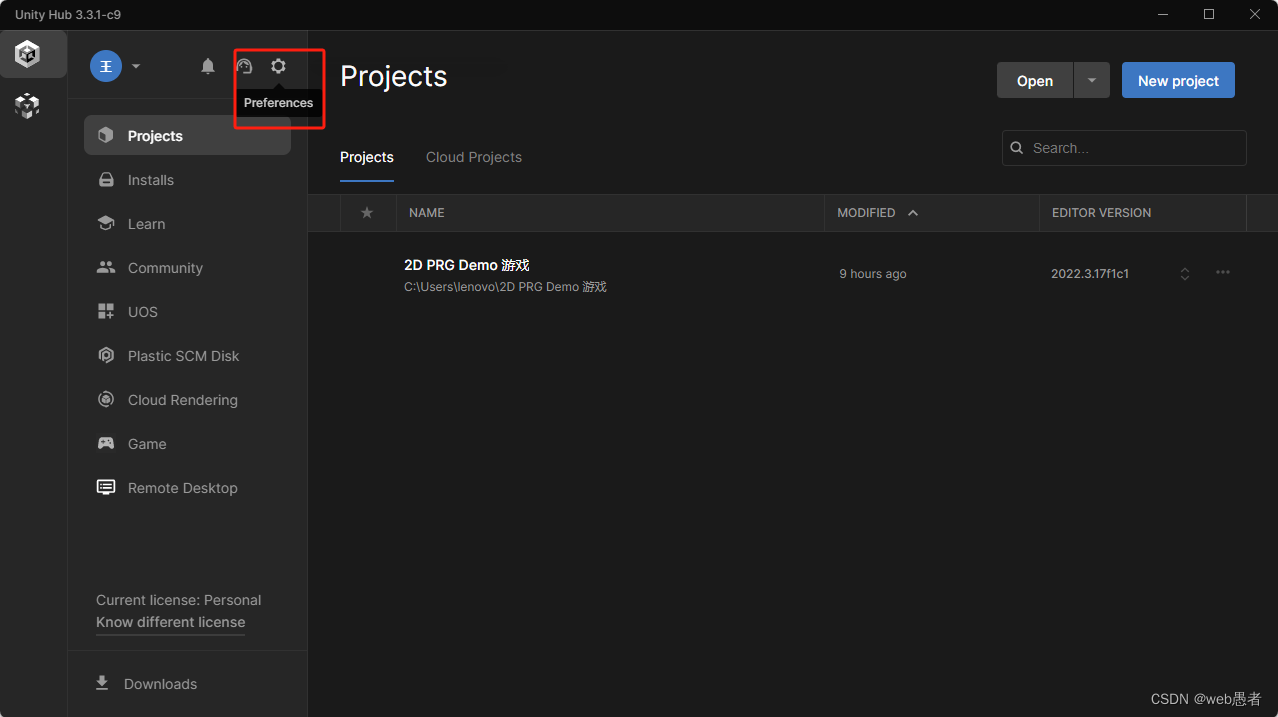Expand the Open button dropdown arrow
The image size is (1278, 717).
coord(1090,80)
